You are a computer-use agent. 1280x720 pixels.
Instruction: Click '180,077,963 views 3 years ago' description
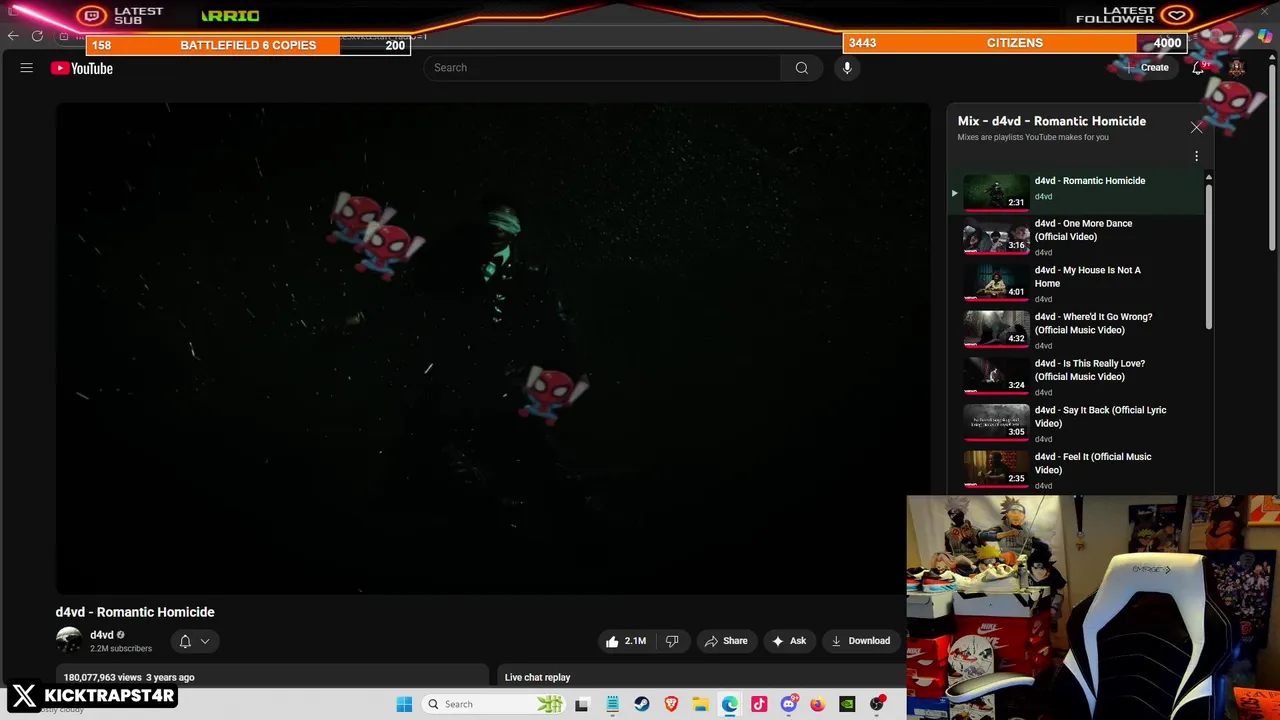point(129,677)
